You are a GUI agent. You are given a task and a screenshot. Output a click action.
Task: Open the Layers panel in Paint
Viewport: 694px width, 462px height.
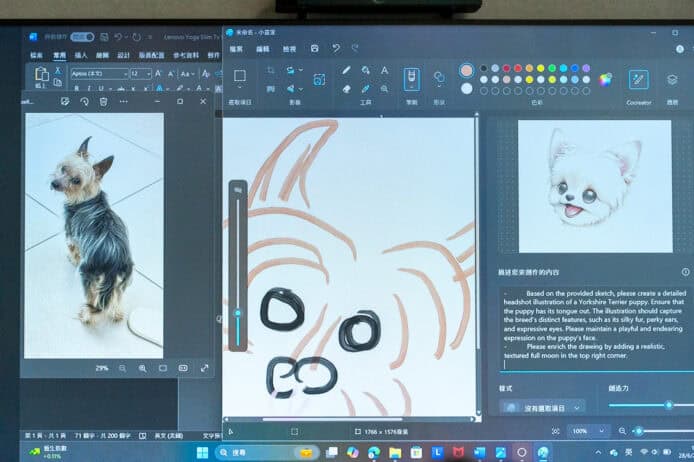pos(672,79)
